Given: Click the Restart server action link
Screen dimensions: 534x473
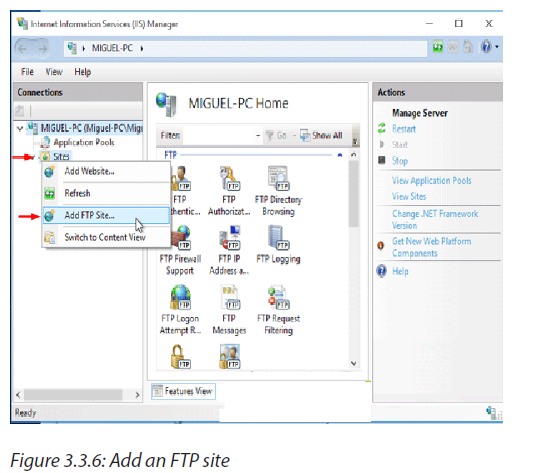Looking at the screenshot, I should click(404, 129).
